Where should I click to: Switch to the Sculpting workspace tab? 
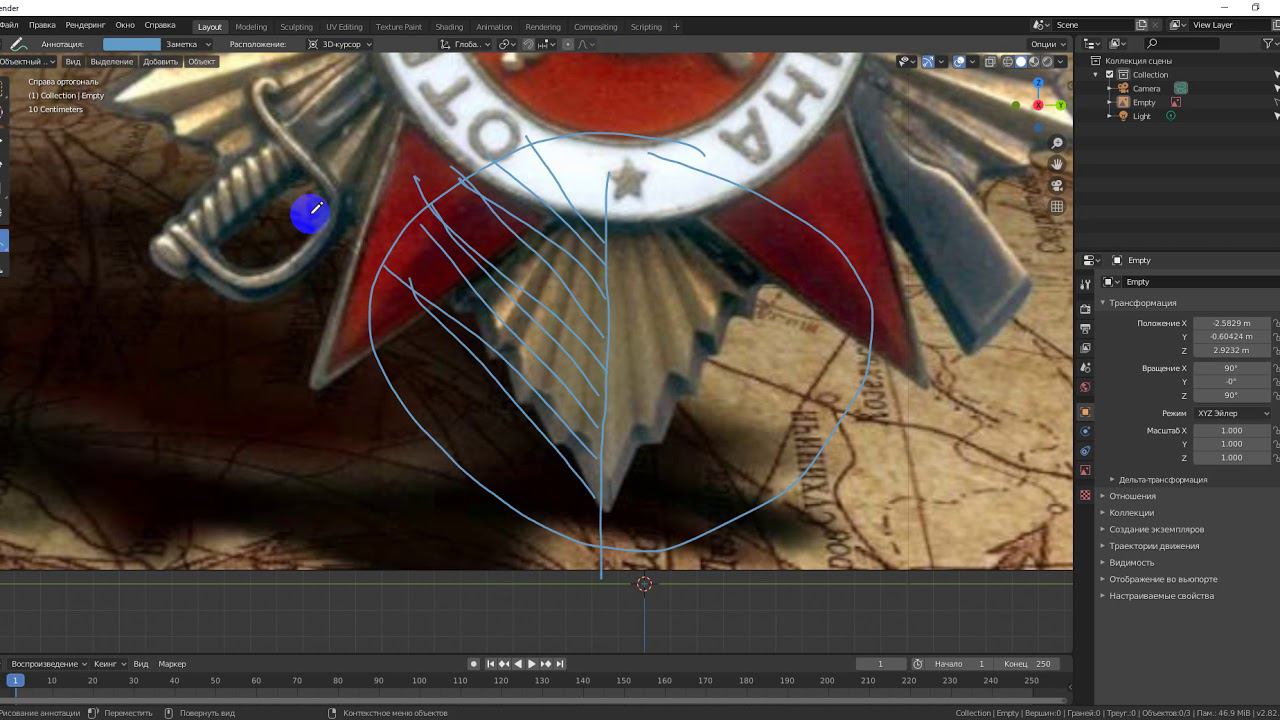[296, 27]
